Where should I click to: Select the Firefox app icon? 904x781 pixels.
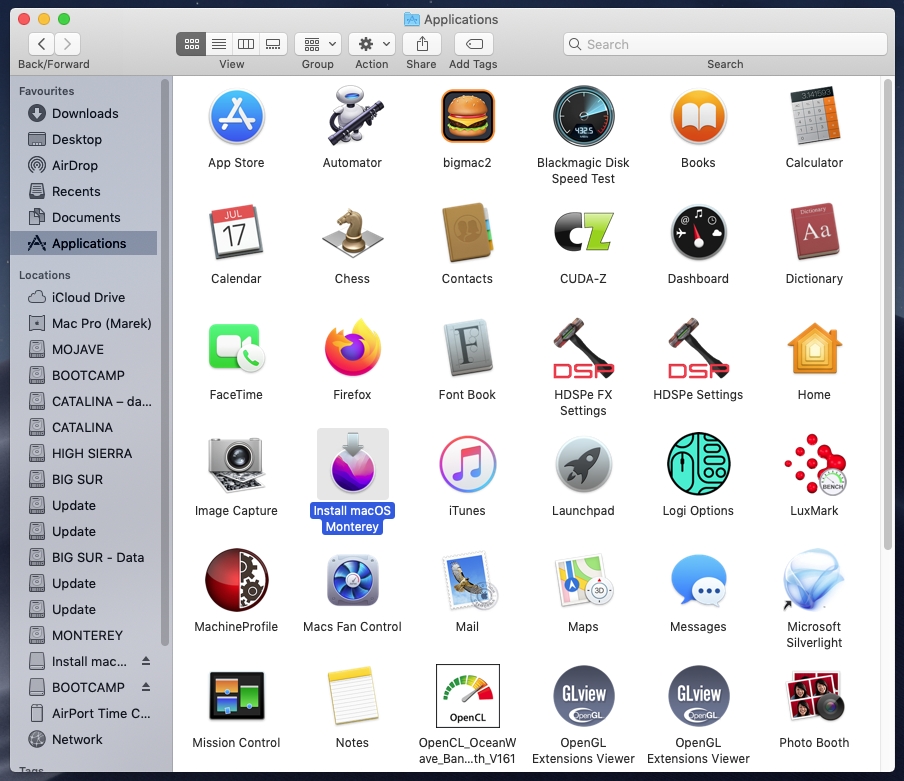click(x=352, y=348)
